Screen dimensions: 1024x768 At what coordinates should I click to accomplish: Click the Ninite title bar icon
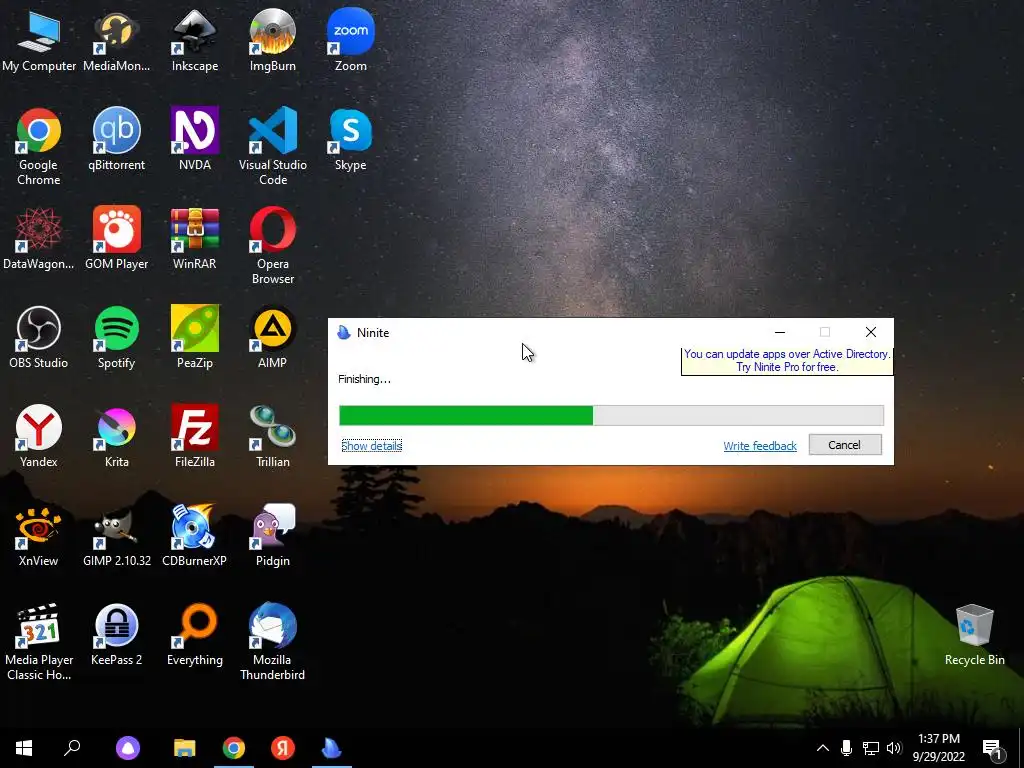344,332
